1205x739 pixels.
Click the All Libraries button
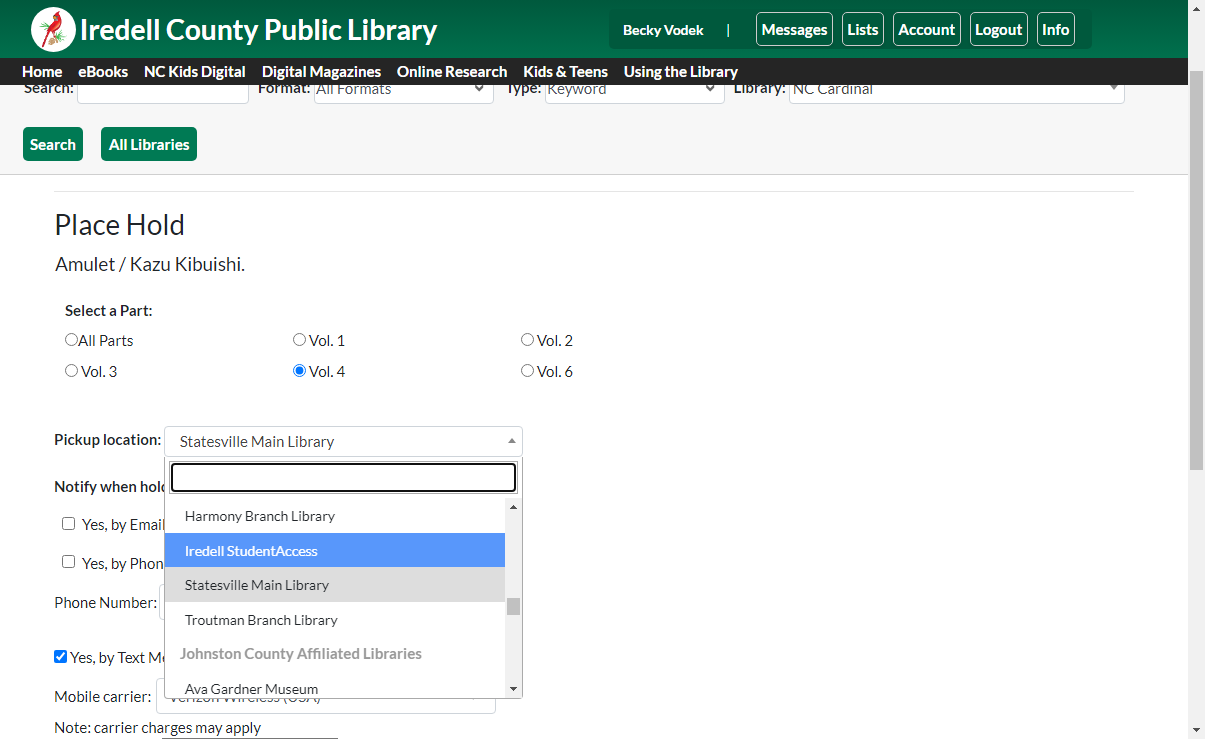point(149,144)
